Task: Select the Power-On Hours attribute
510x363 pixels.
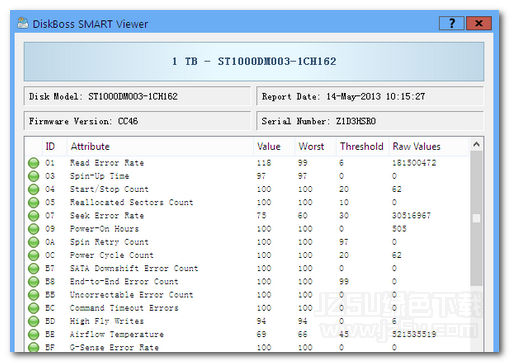Action: 104,229
